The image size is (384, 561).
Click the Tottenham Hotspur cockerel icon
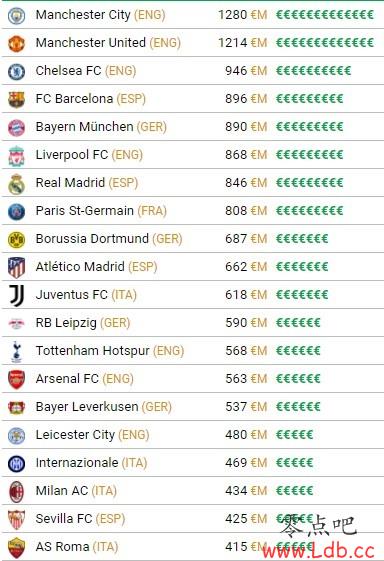(16, 352)
